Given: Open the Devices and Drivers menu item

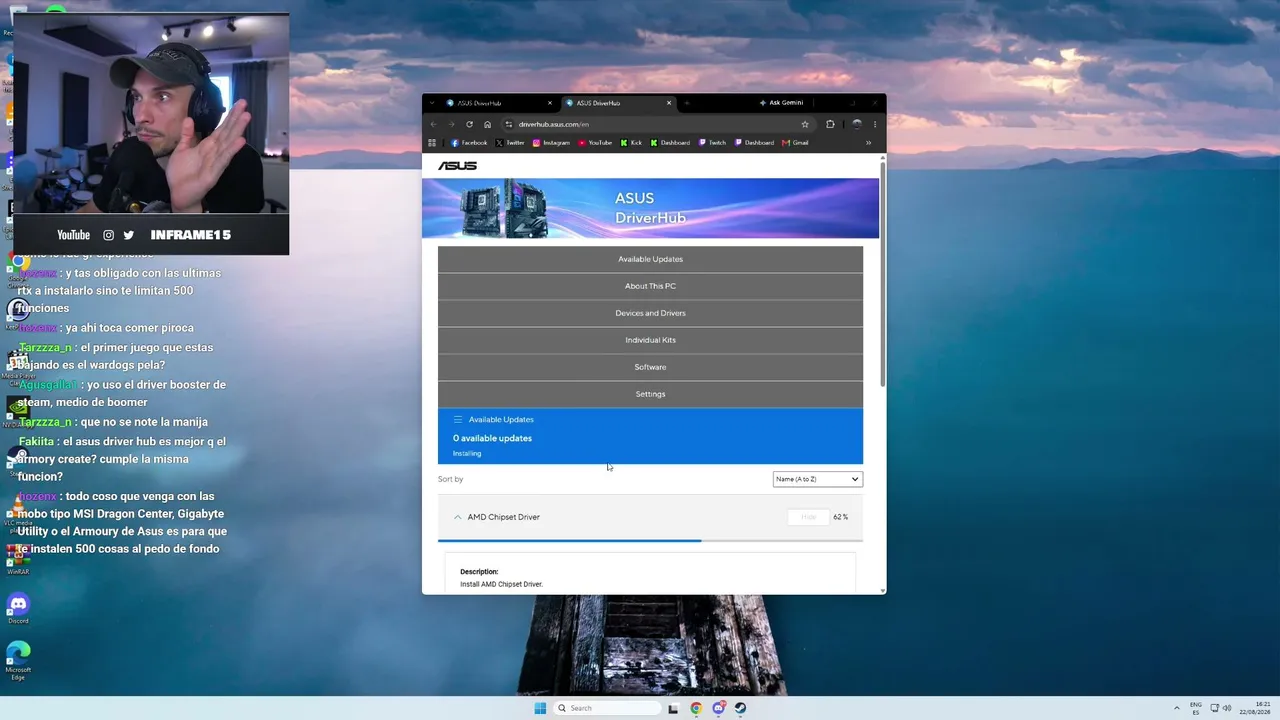Looking at the screenshot, I should click(650, 313).
